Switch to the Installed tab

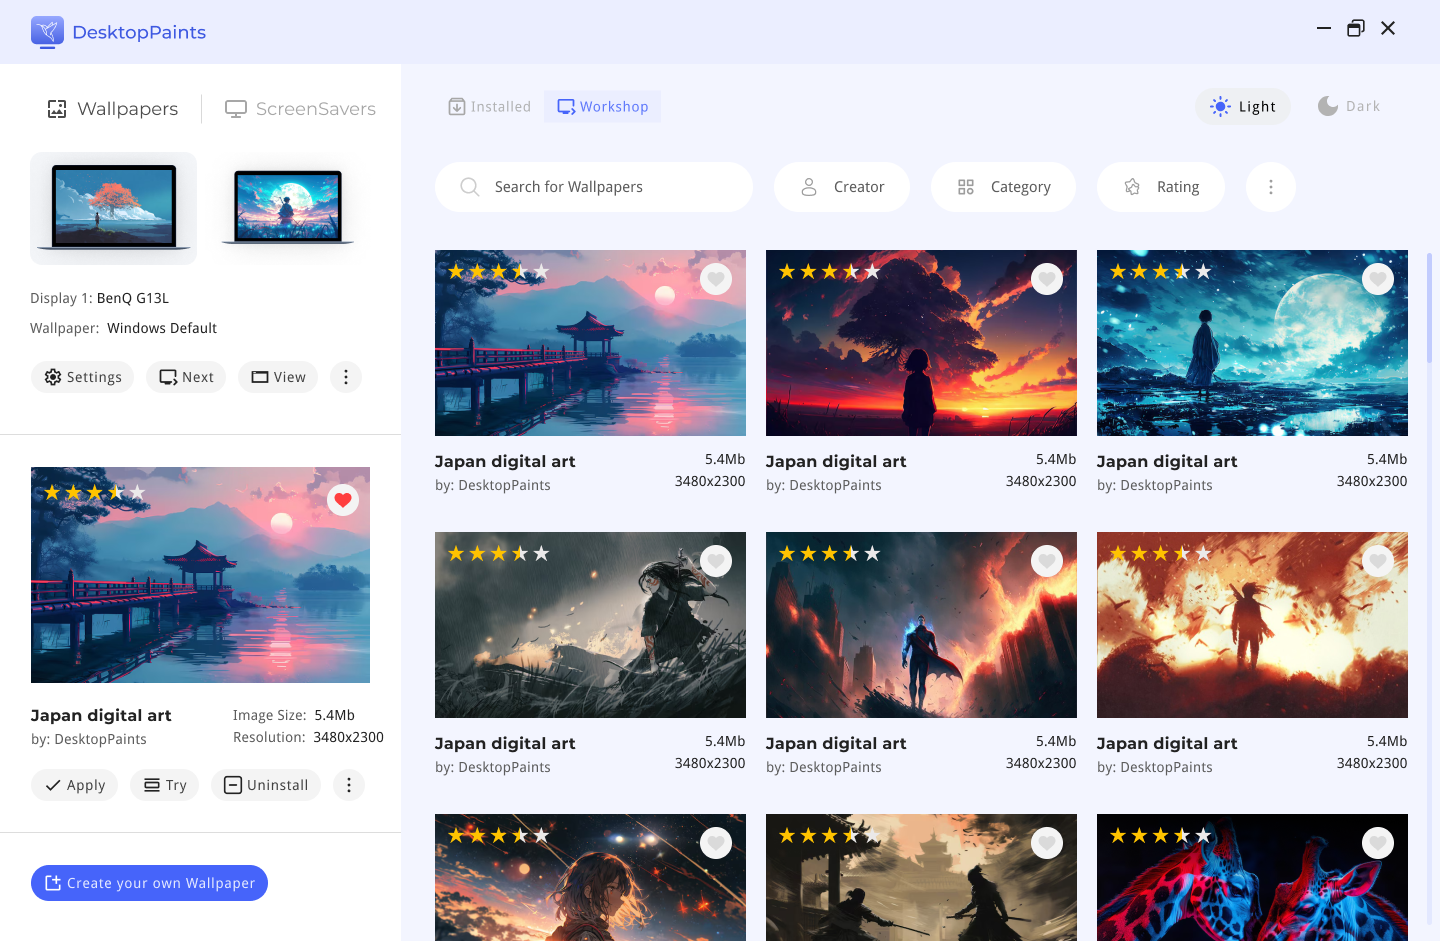coord(490,107)
